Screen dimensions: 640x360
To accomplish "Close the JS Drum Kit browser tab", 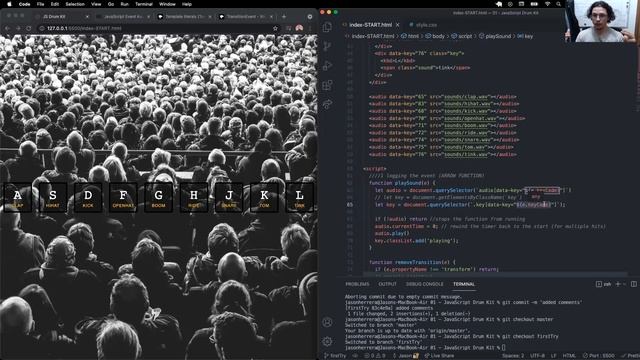I will click(87, 17).
